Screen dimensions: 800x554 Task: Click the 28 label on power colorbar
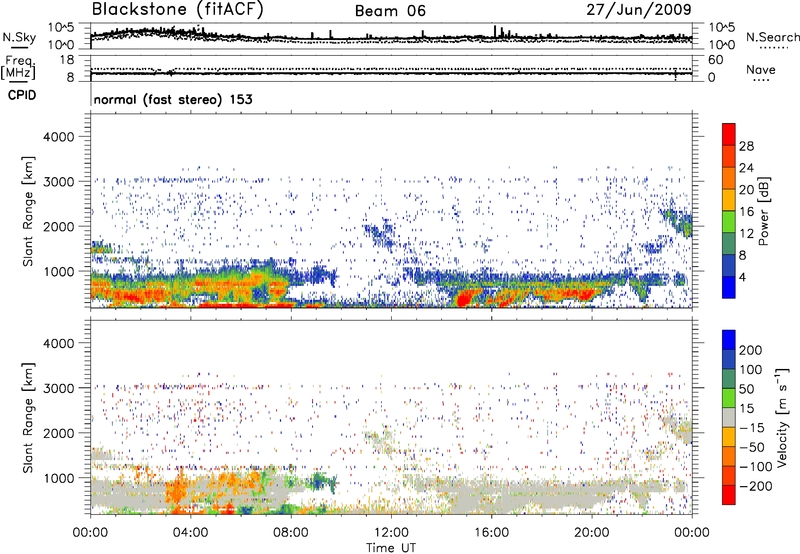click(x=746, y=146)
